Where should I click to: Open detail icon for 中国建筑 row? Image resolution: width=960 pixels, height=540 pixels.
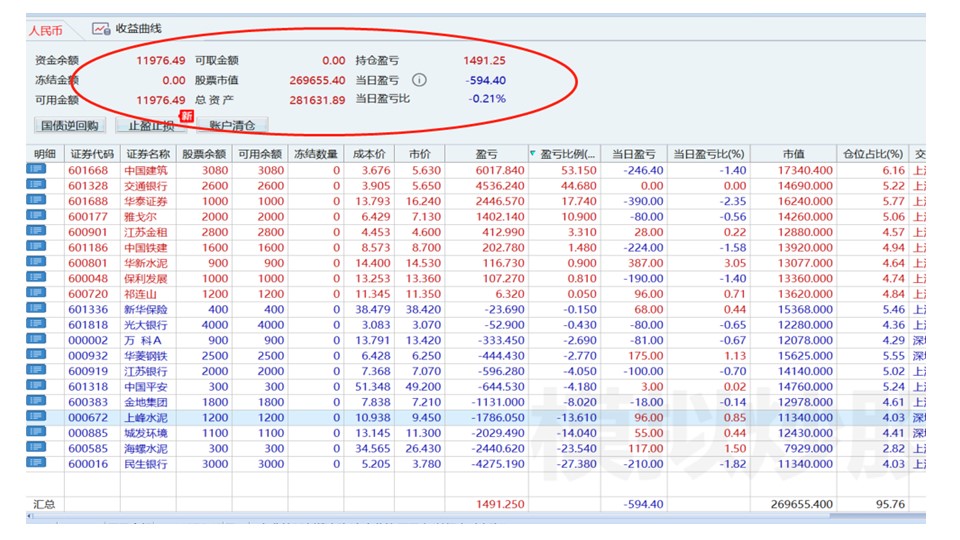click(36, 169)
